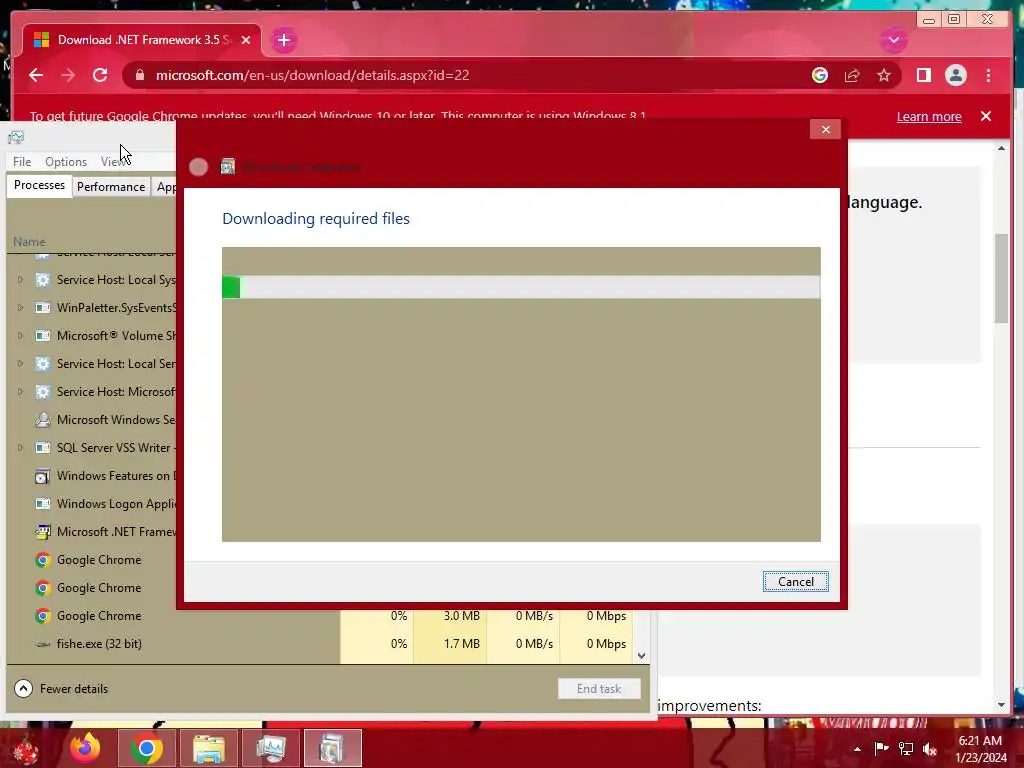Click the WinPaletter.SysEvents process icon
The image size is (1024, 768).
tap(42, 308)
